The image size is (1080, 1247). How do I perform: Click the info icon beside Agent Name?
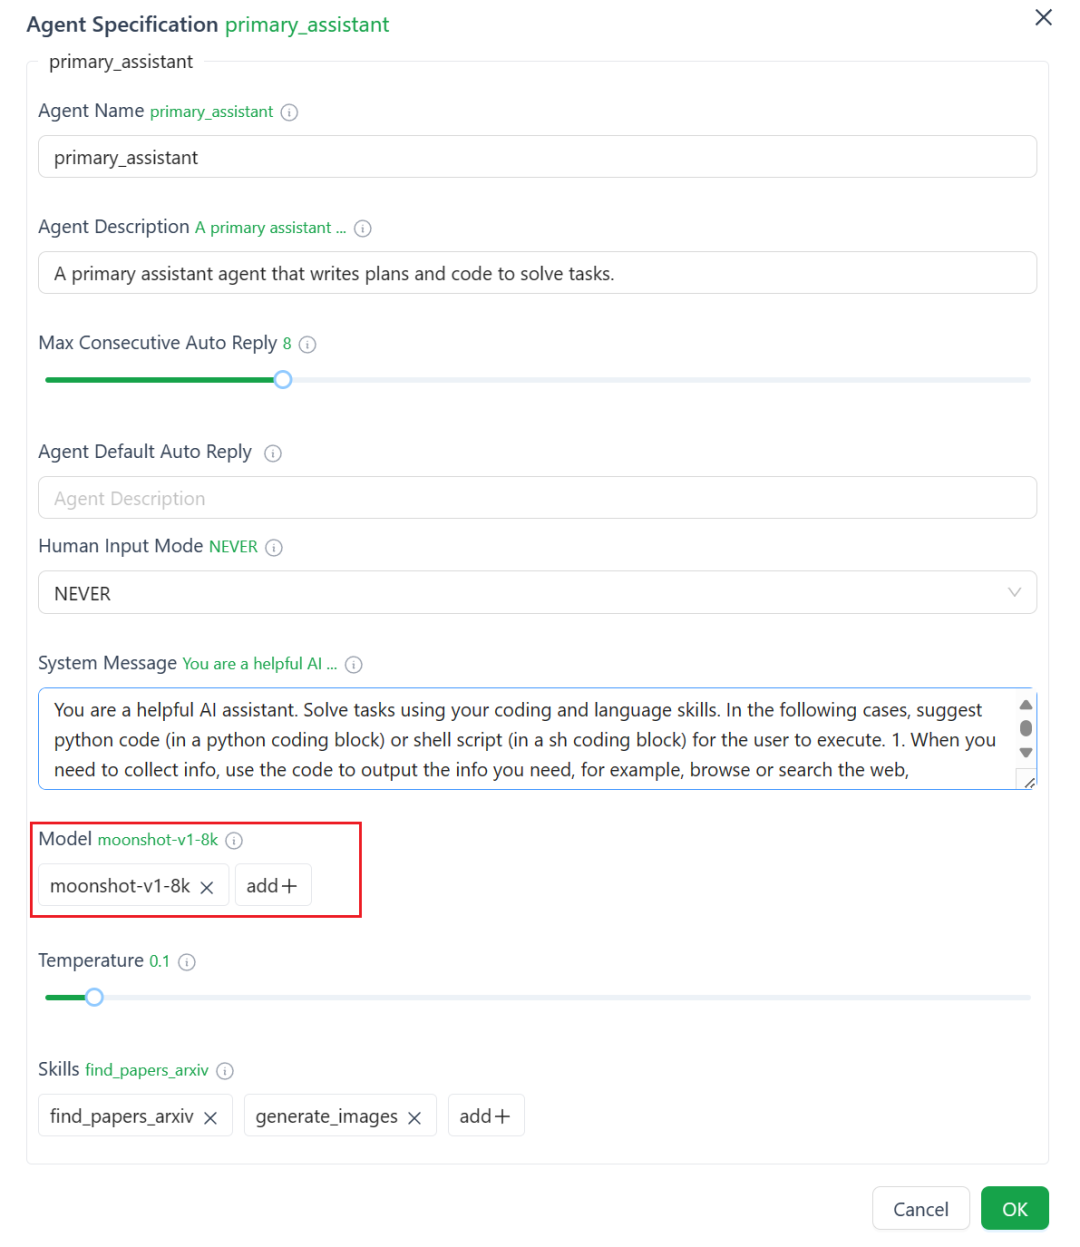coord(289,112)
